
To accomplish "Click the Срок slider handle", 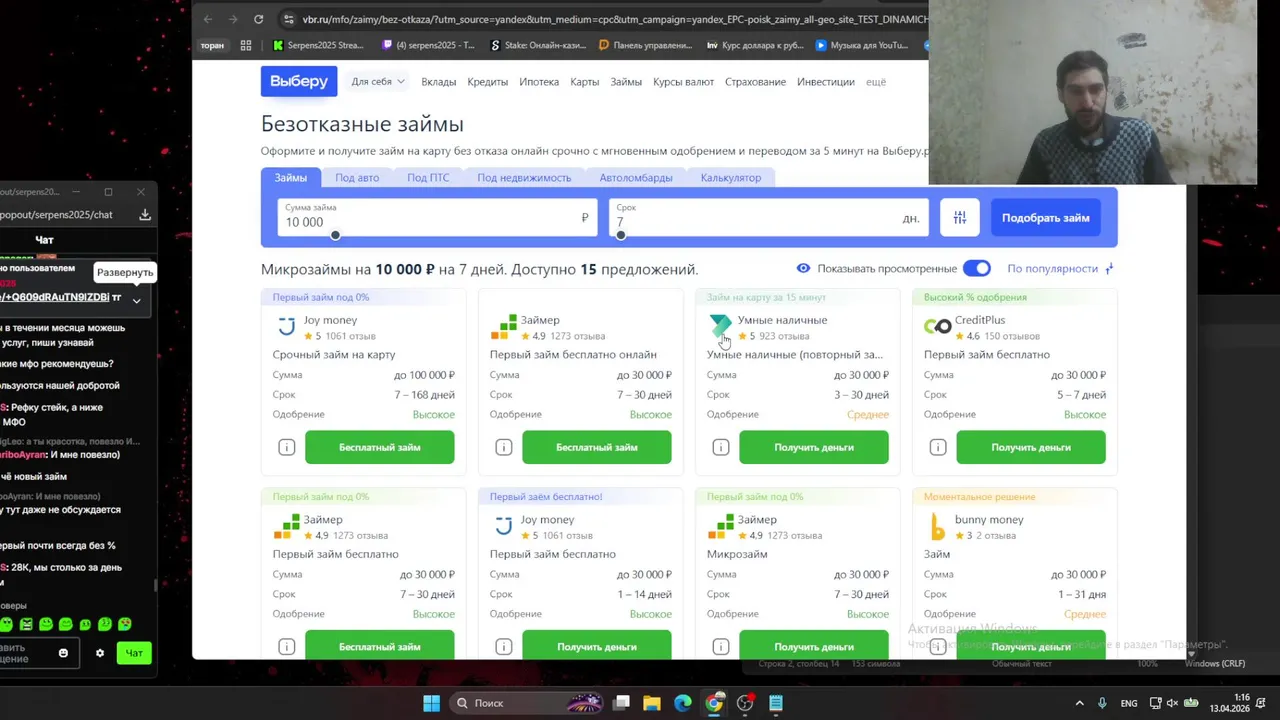I will coord(621,235).
